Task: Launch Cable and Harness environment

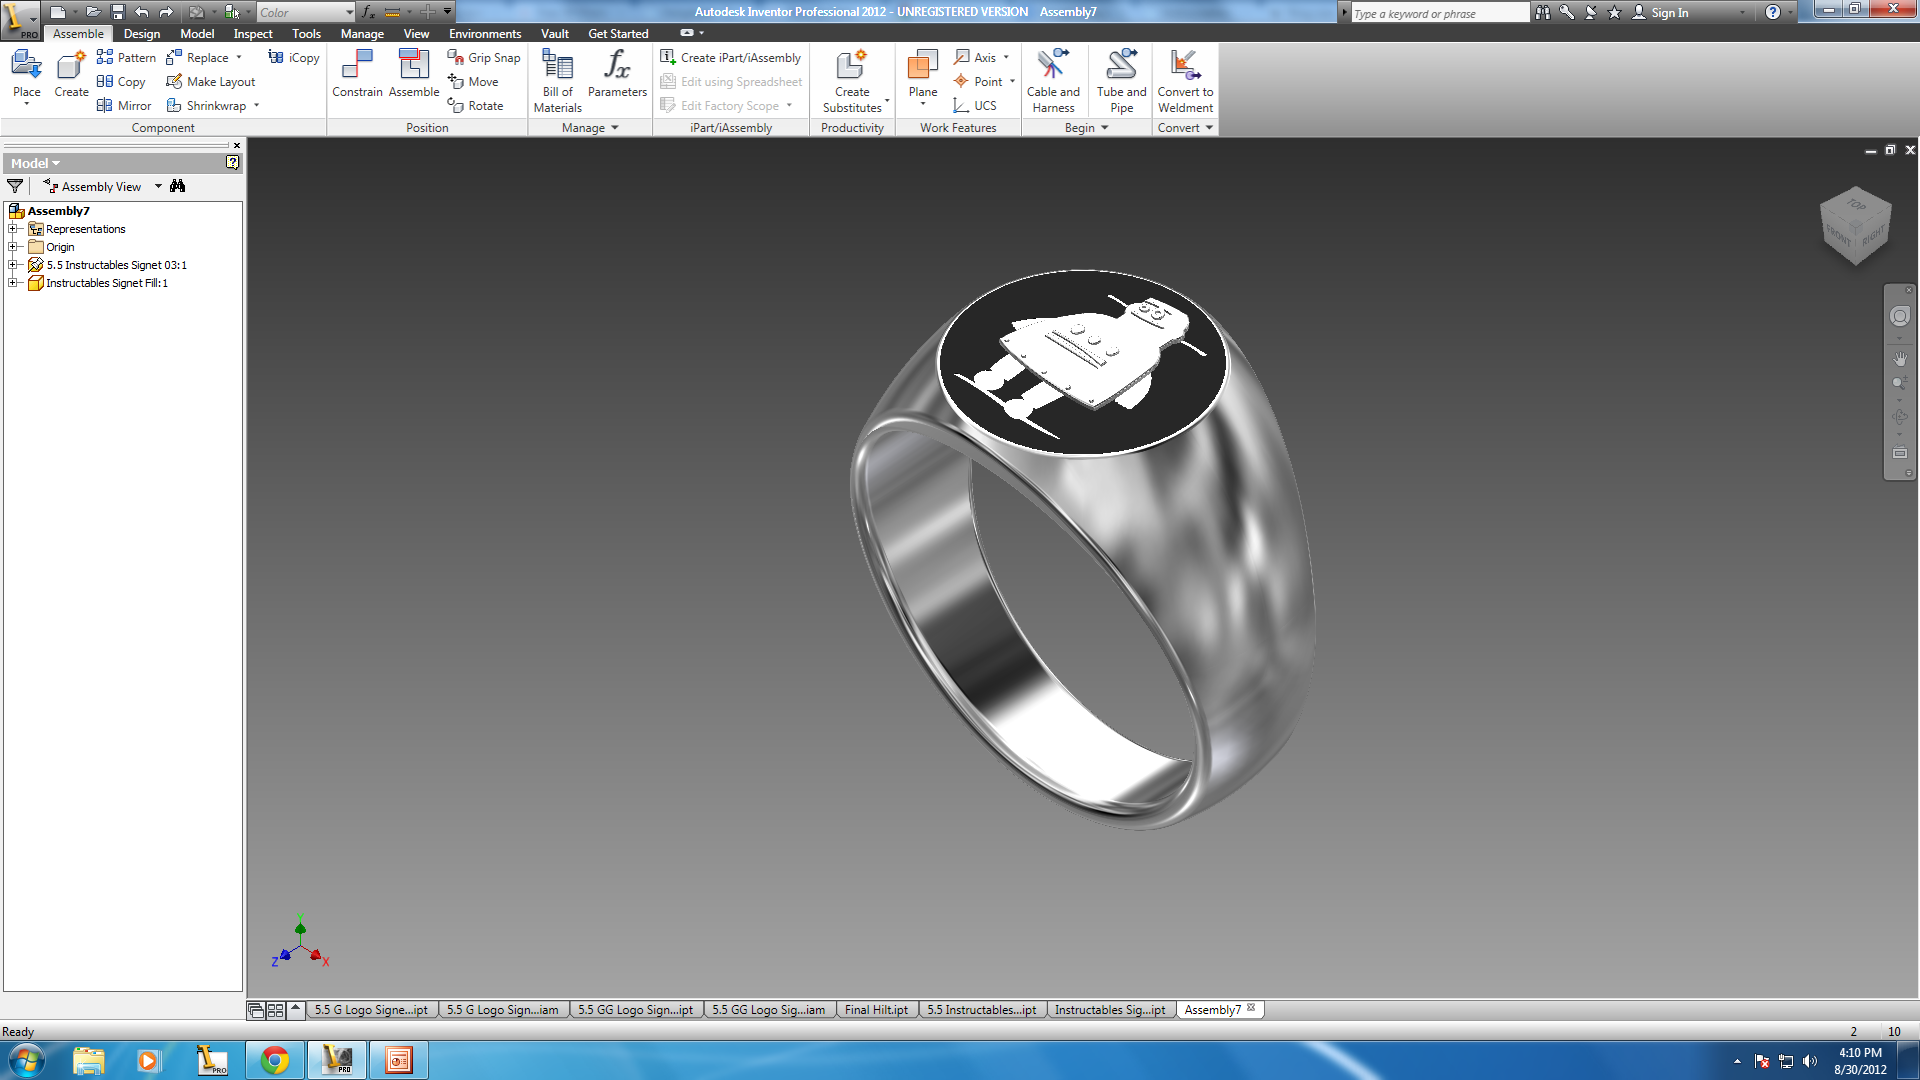Action: pyautogui.click(x=1053, y=81)
